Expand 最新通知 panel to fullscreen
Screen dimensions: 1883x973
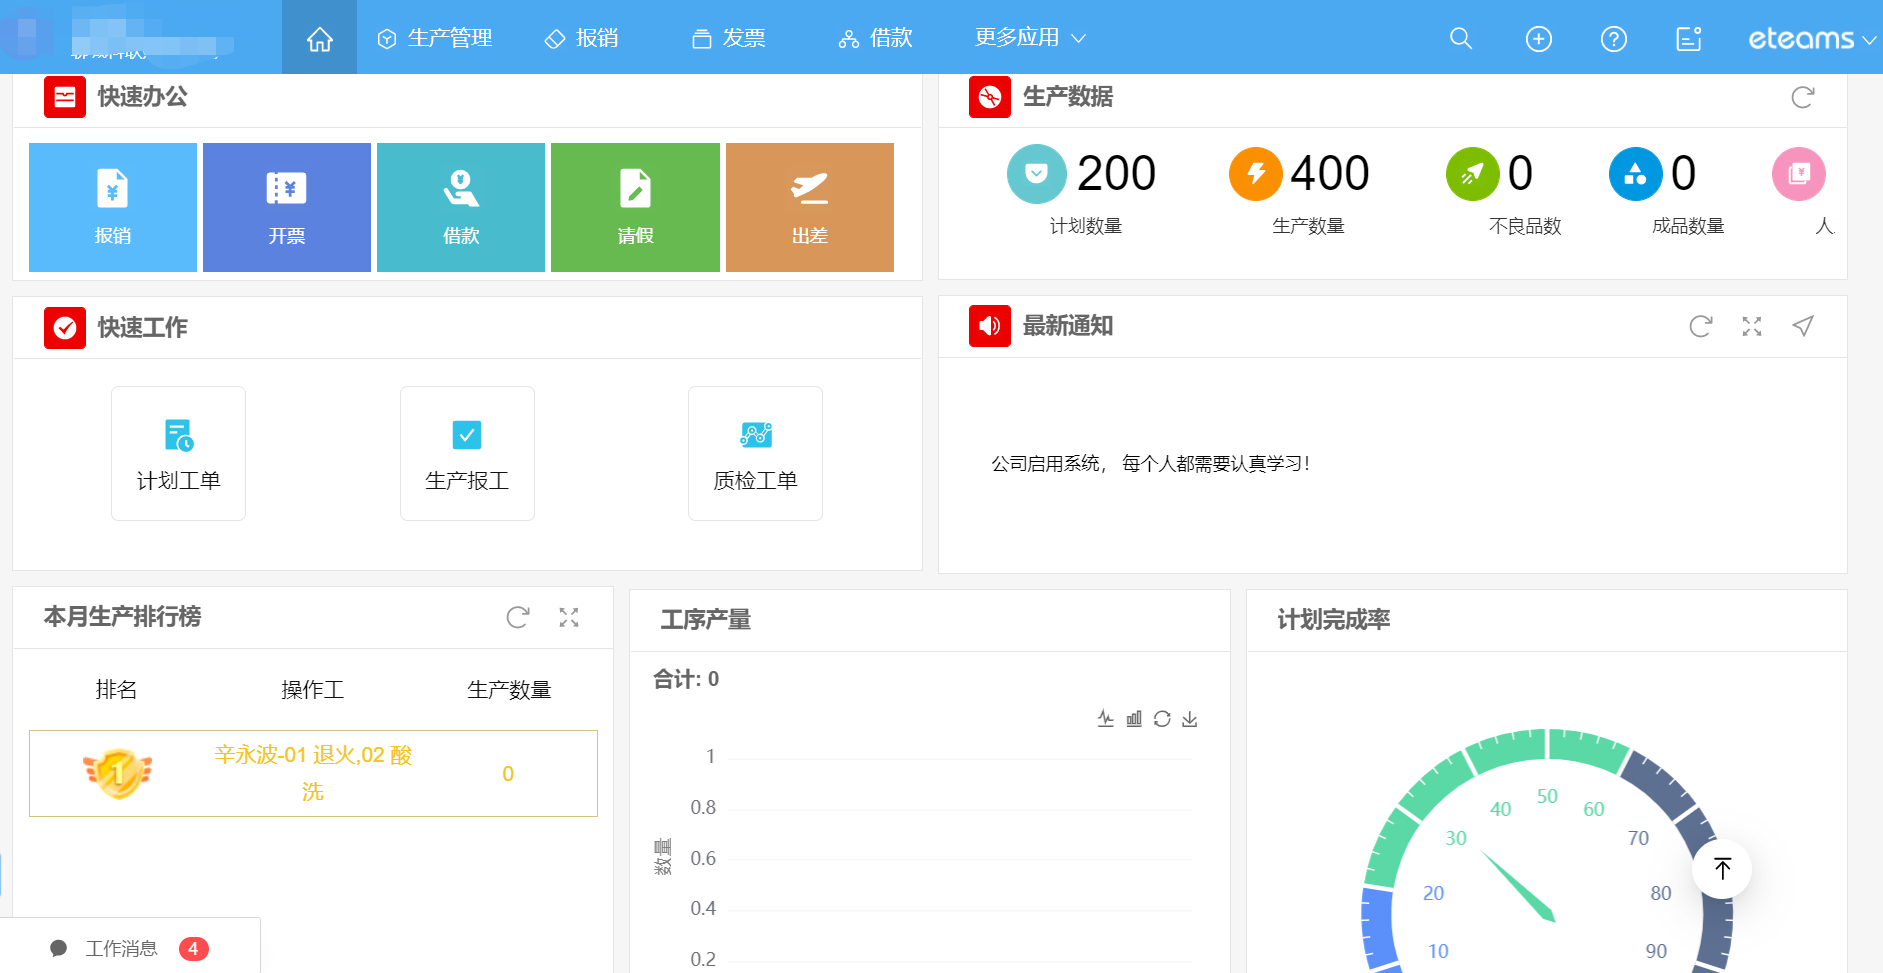tap(1751, 326)
